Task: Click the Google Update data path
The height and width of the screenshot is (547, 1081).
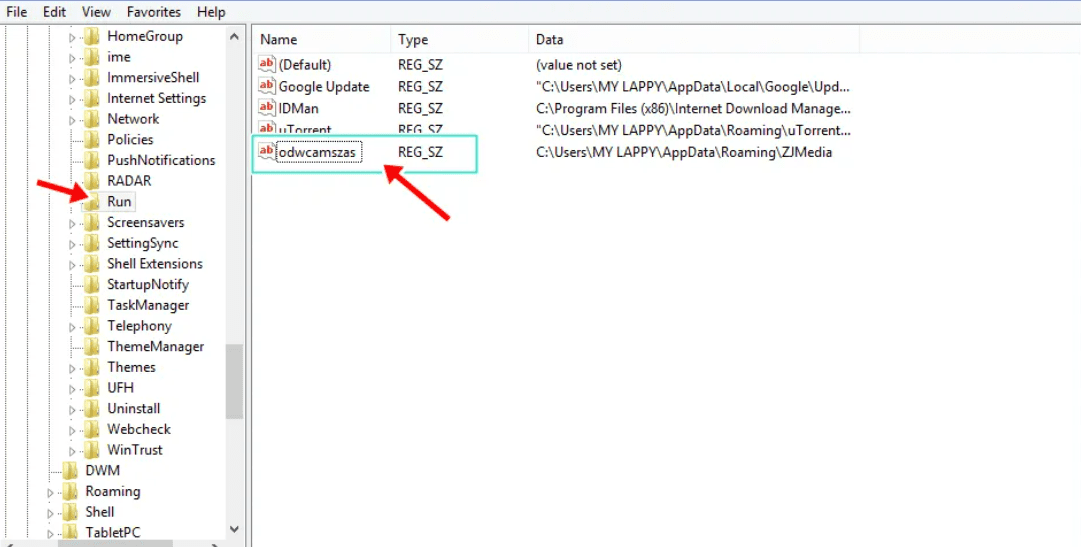Action: coord(693,86)
